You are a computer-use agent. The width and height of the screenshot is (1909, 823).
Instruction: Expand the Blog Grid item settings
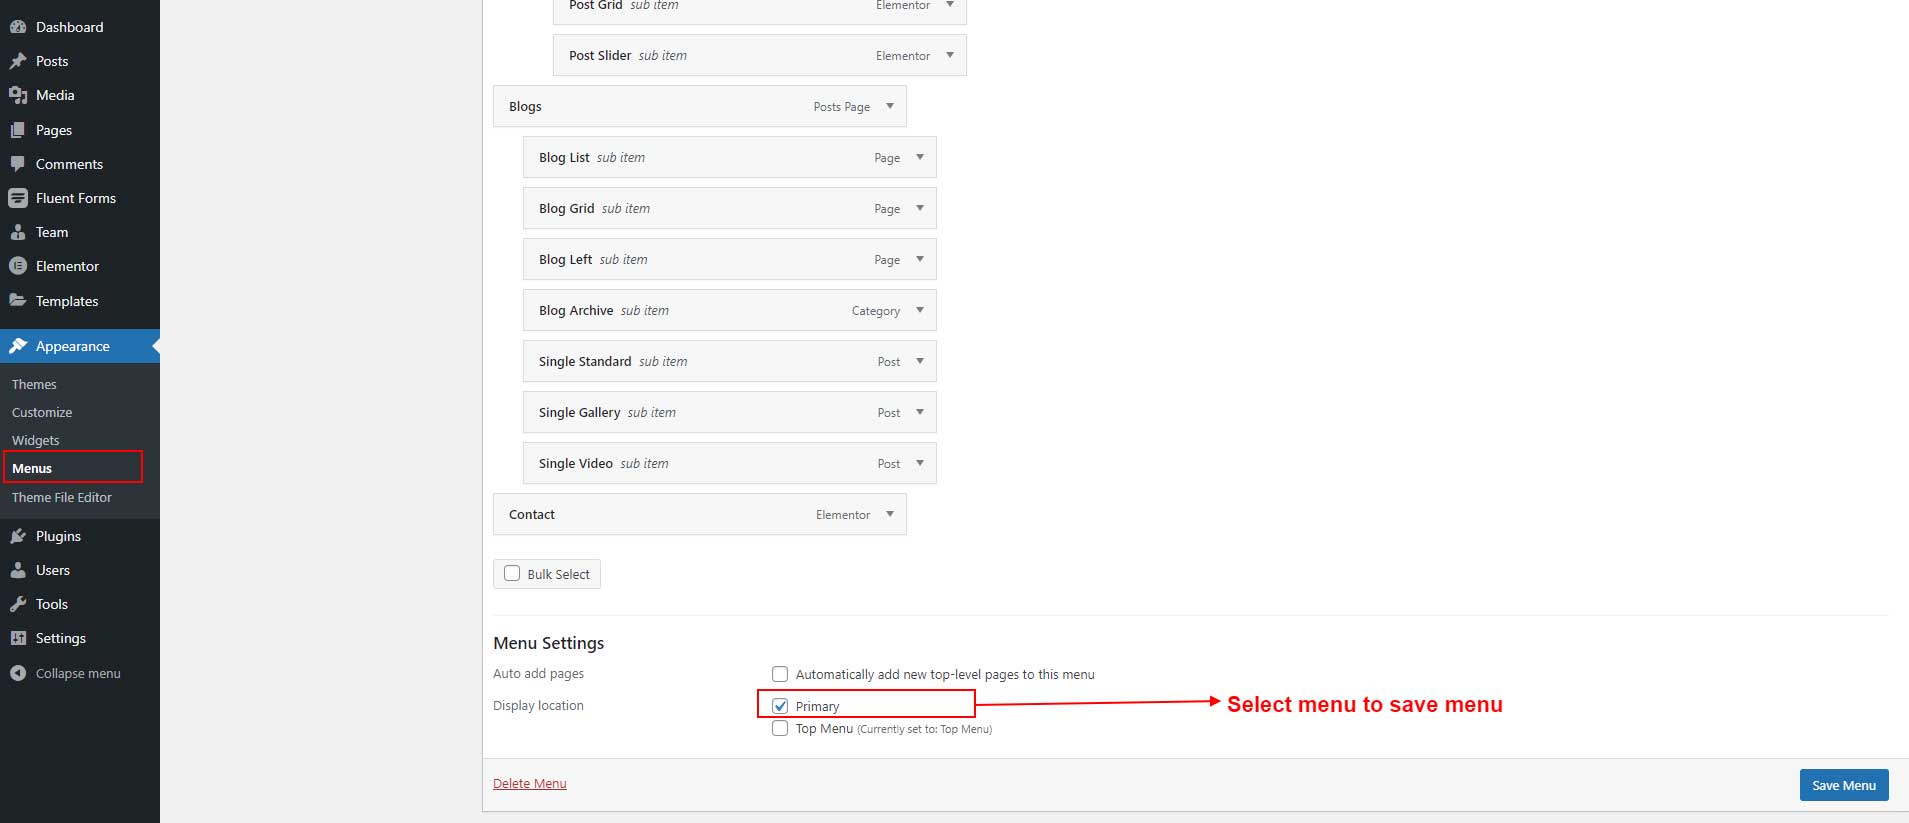pos(920,208)
